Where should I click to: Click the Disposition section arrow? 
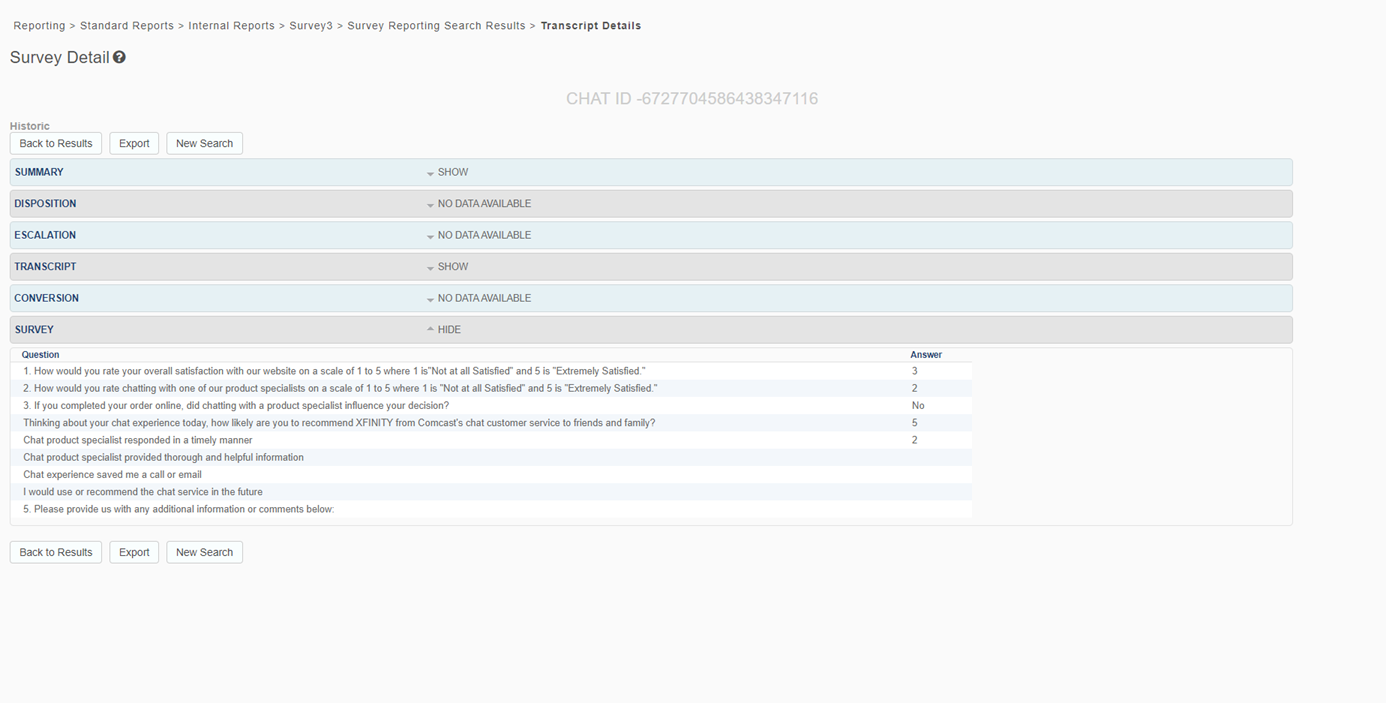click(x=430, y=205)
